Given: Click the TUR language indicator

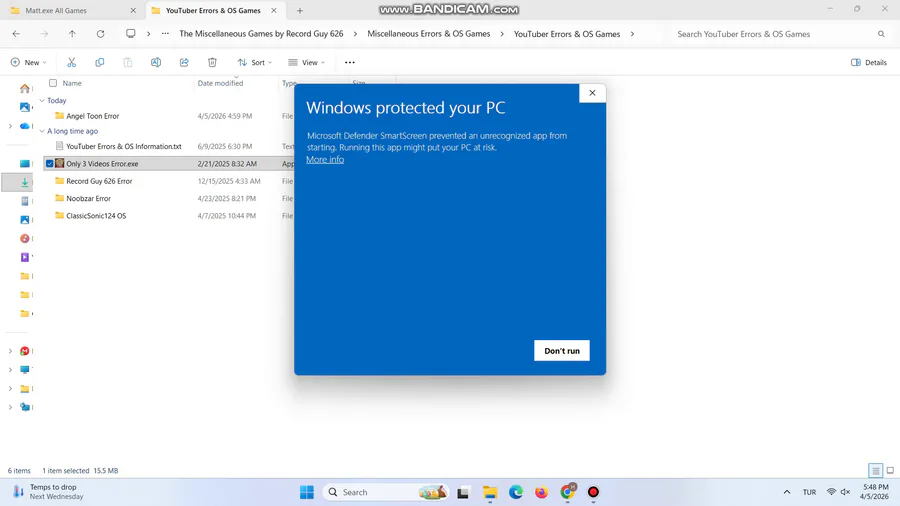Looking at the screenshot, I should tap(809, 492).
